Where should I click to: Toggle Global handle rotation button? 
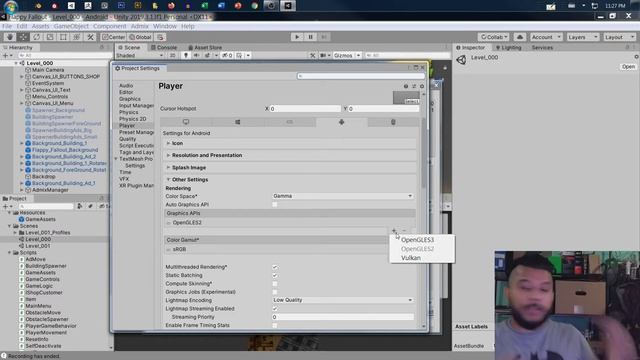tap(140, 37)
